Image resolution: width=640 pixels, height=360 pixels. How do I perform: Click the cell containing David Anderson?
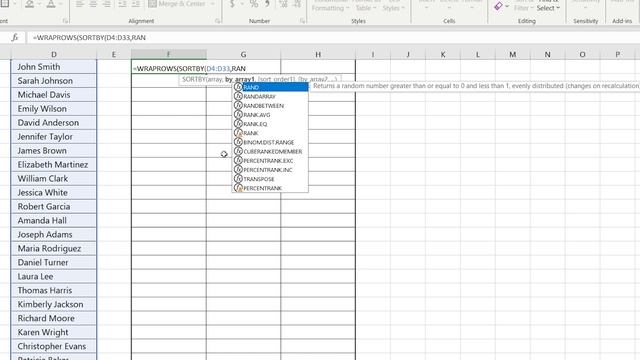point(53,122)
